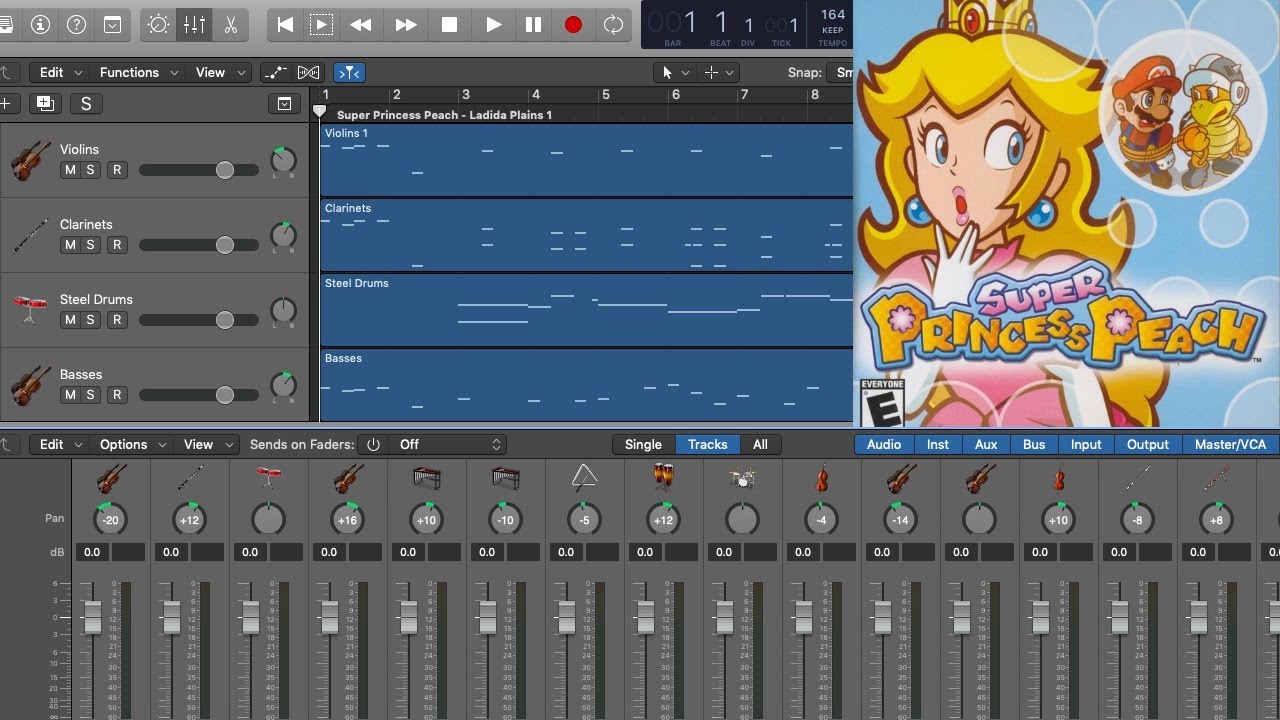Screen dimensions: 1280x720
Task: Toggle Output channel strip filter
Action: [x=1148, y=444]
